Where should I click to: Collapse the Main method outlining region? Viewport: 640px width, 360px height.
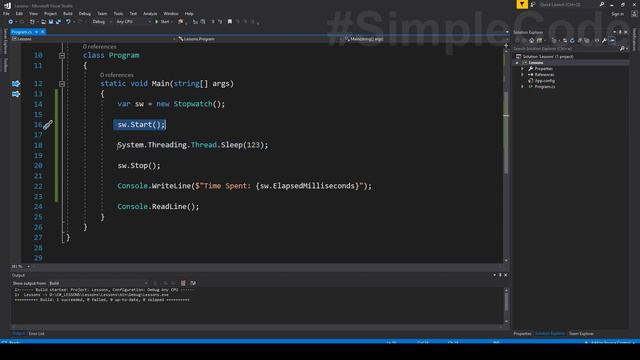[62, 84]
